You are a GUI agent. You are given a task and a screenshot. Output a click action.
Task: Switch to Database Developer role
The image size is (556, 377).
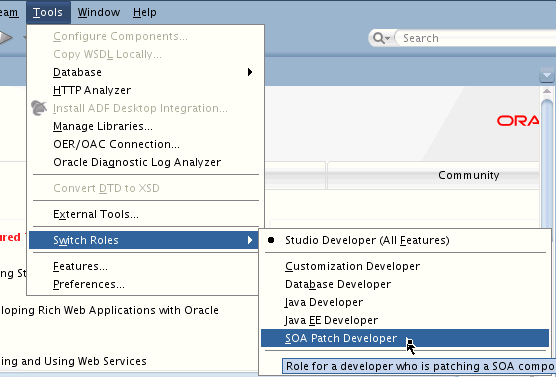click(405, 284)
